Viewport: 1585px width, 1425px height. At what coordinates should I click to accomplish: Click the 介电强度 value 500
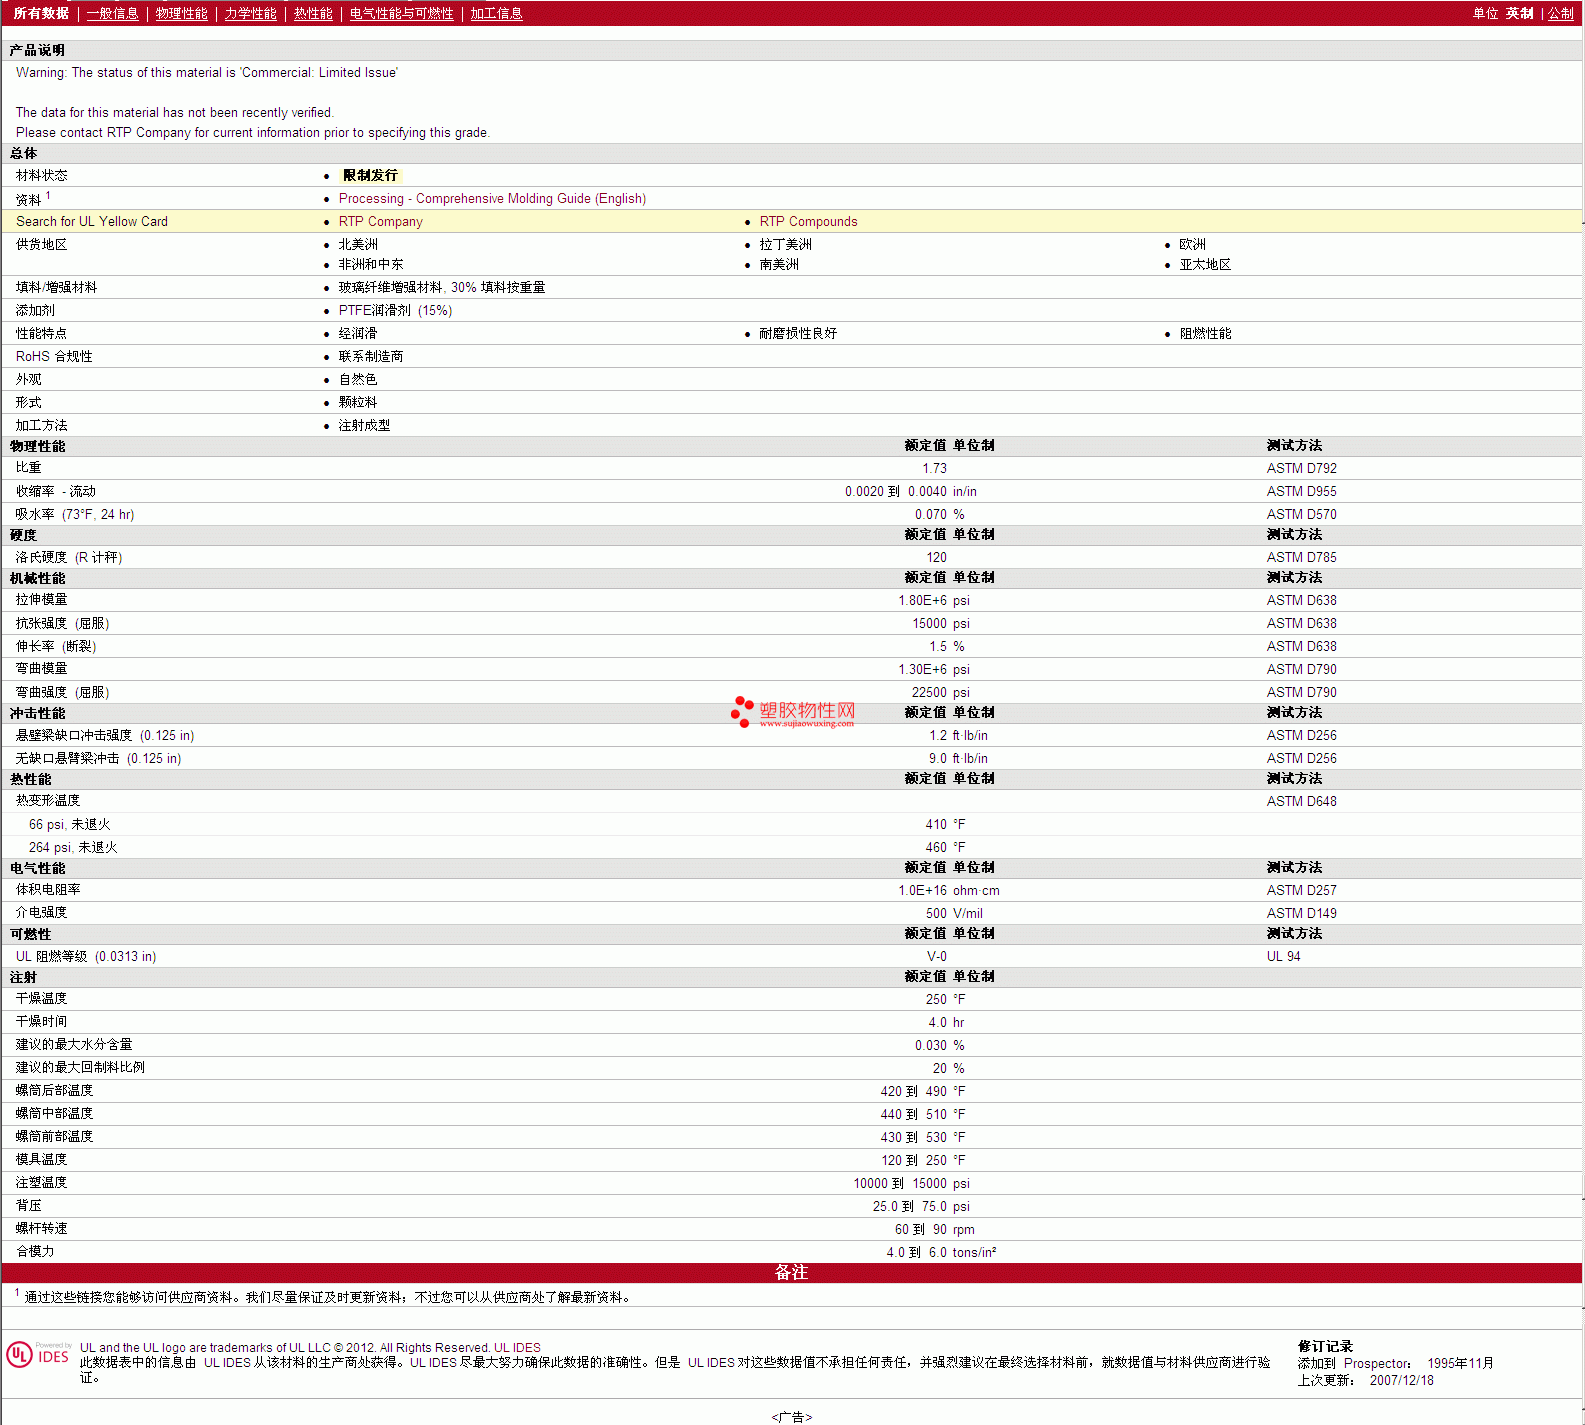click(936, 913)
